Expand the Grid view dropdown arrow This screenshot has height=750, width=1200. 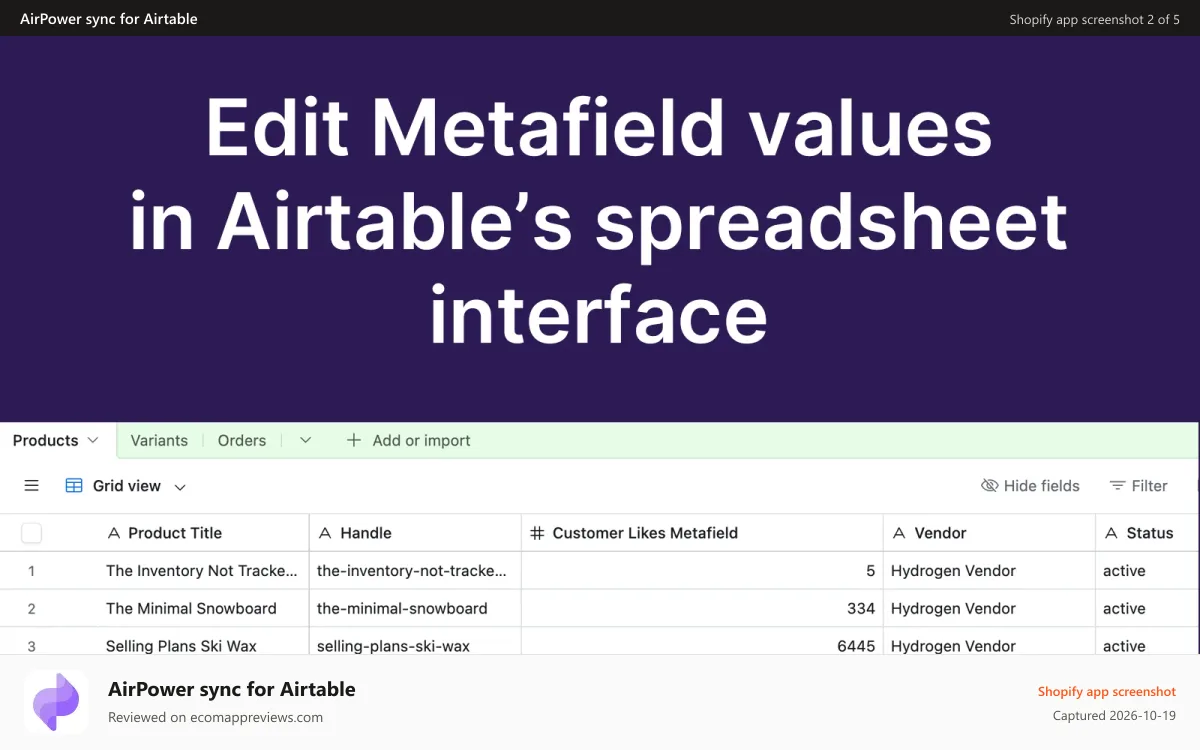(180, 487)
